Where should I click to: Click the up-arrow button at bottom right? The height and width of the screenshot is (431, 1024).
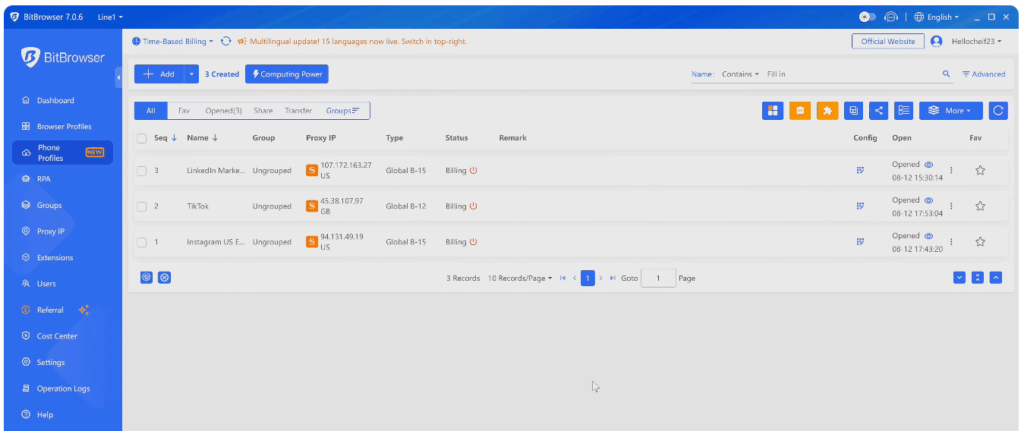coord(995,278)
